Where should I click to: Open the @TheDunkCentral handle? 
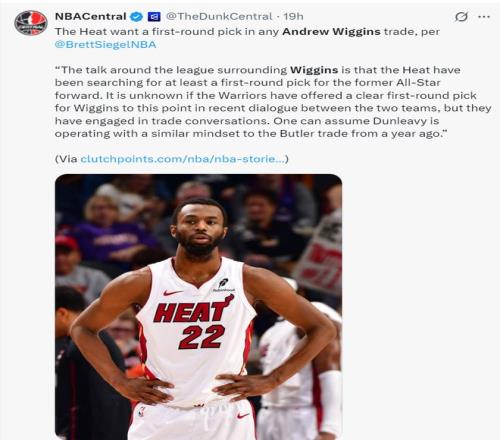219,16
